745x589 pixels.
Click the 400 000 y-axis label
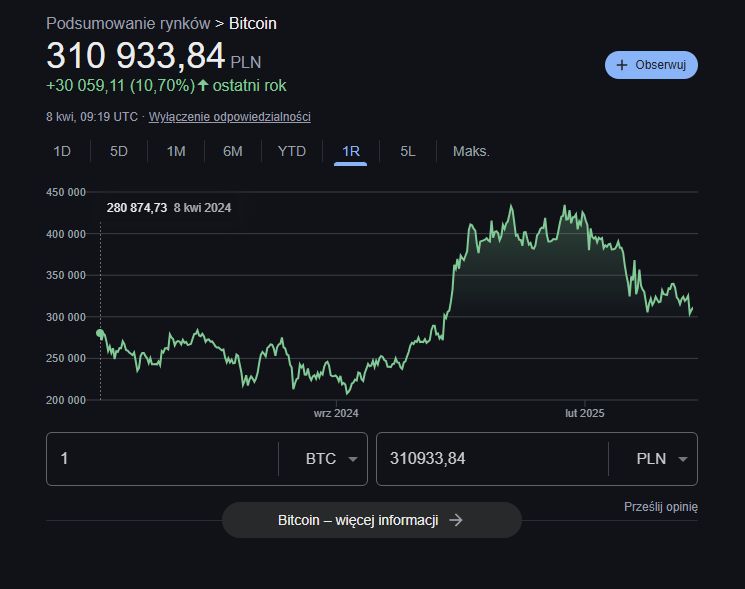66,234
